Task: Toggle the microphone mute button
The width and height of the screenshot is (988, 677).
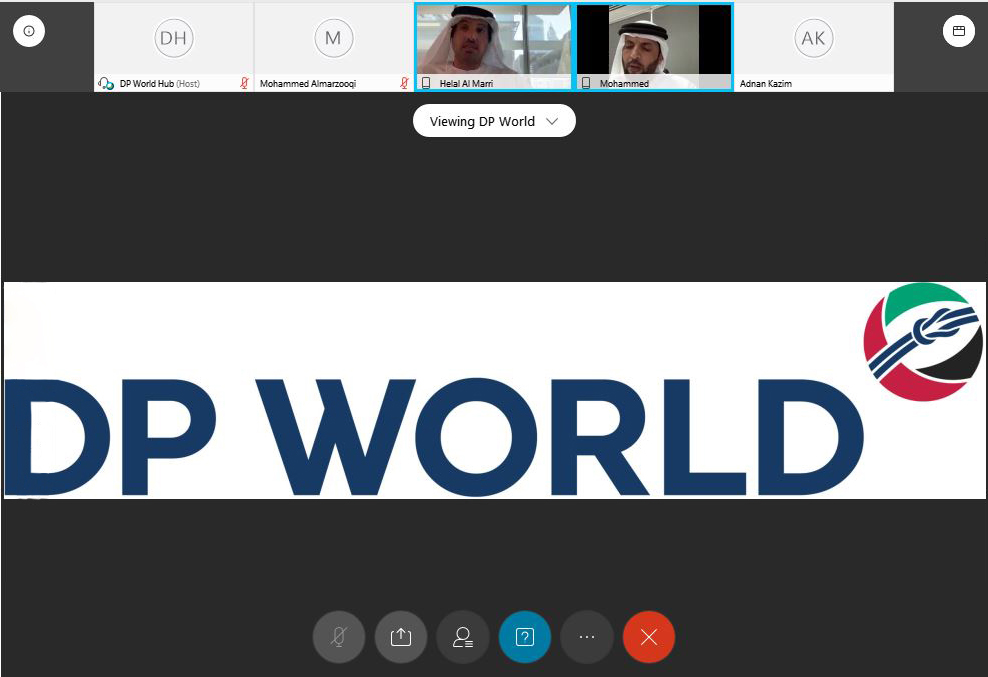Action: pos(339,637)
